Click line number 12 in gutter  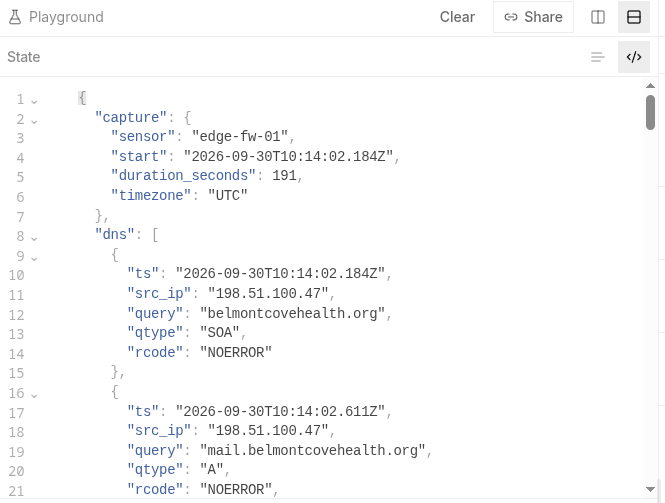click(17, 315)
